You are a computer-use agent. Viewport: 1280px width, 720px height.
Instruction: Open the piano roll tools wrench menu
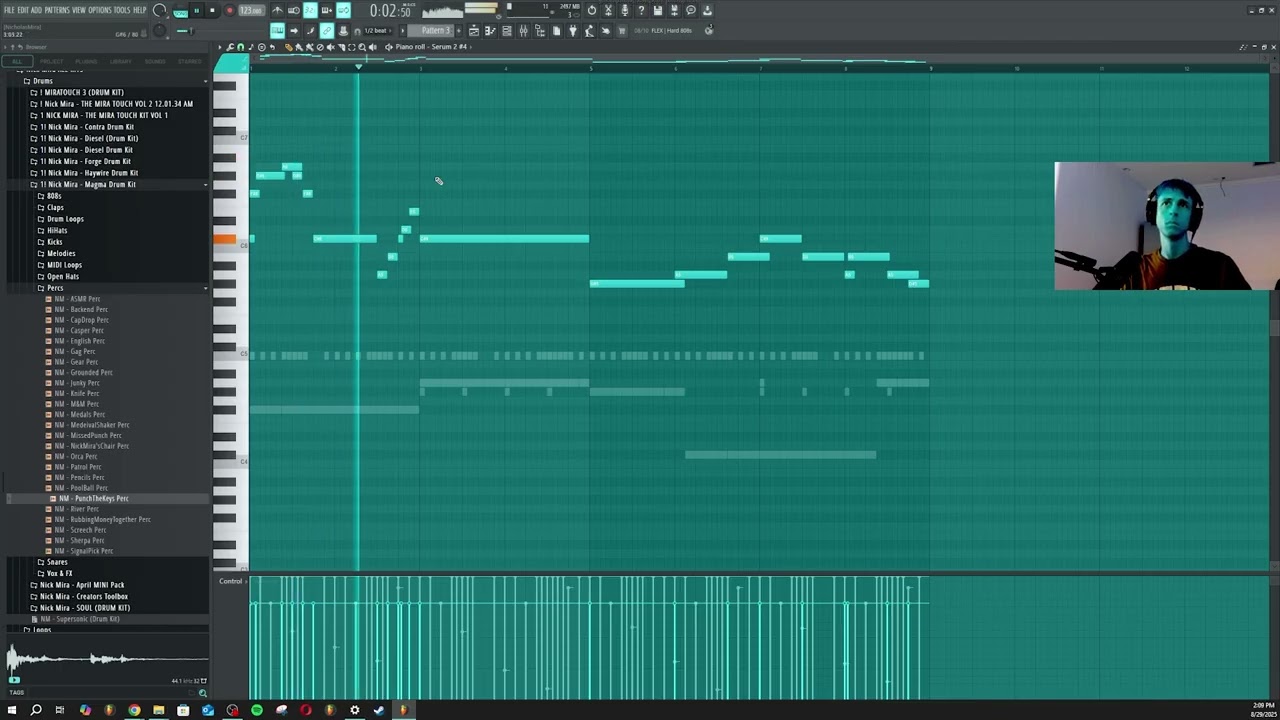230,47
